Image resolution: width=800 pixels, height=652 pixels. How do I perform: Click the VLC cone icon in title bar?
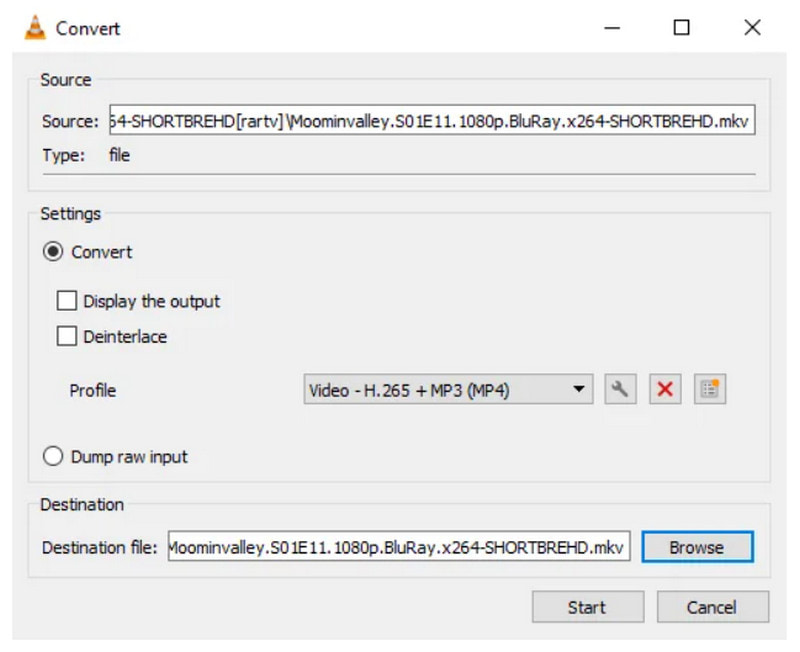tap(36, 28)
